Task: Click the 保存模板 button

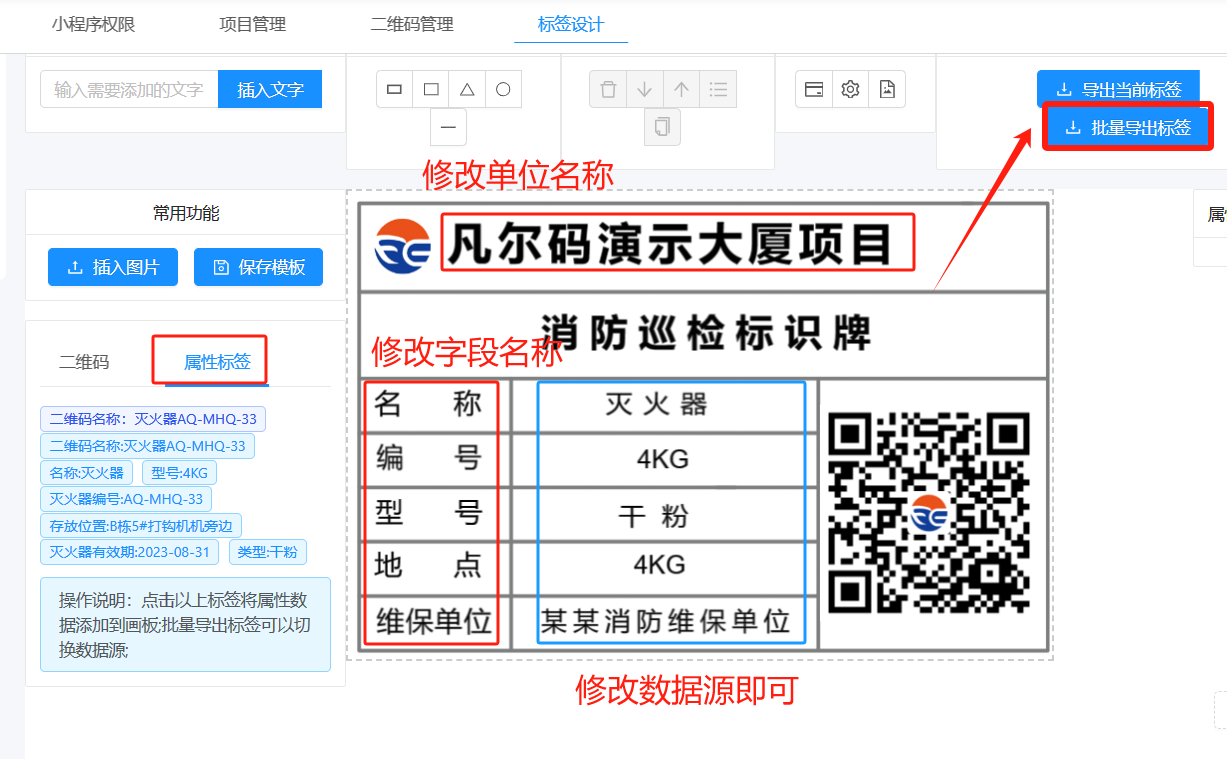Action: (258, 267)
